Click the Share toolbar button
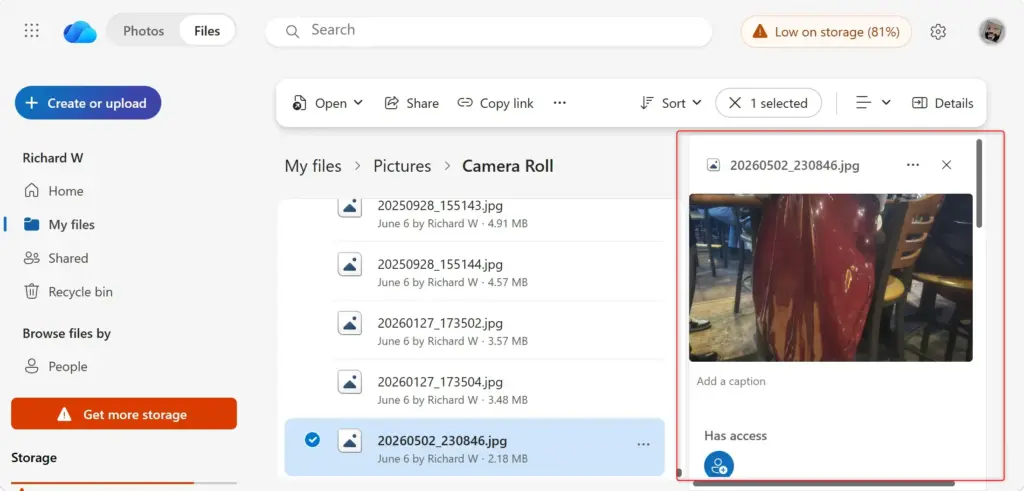Viewport: 1024px width, 491px height. click(411, 103)
